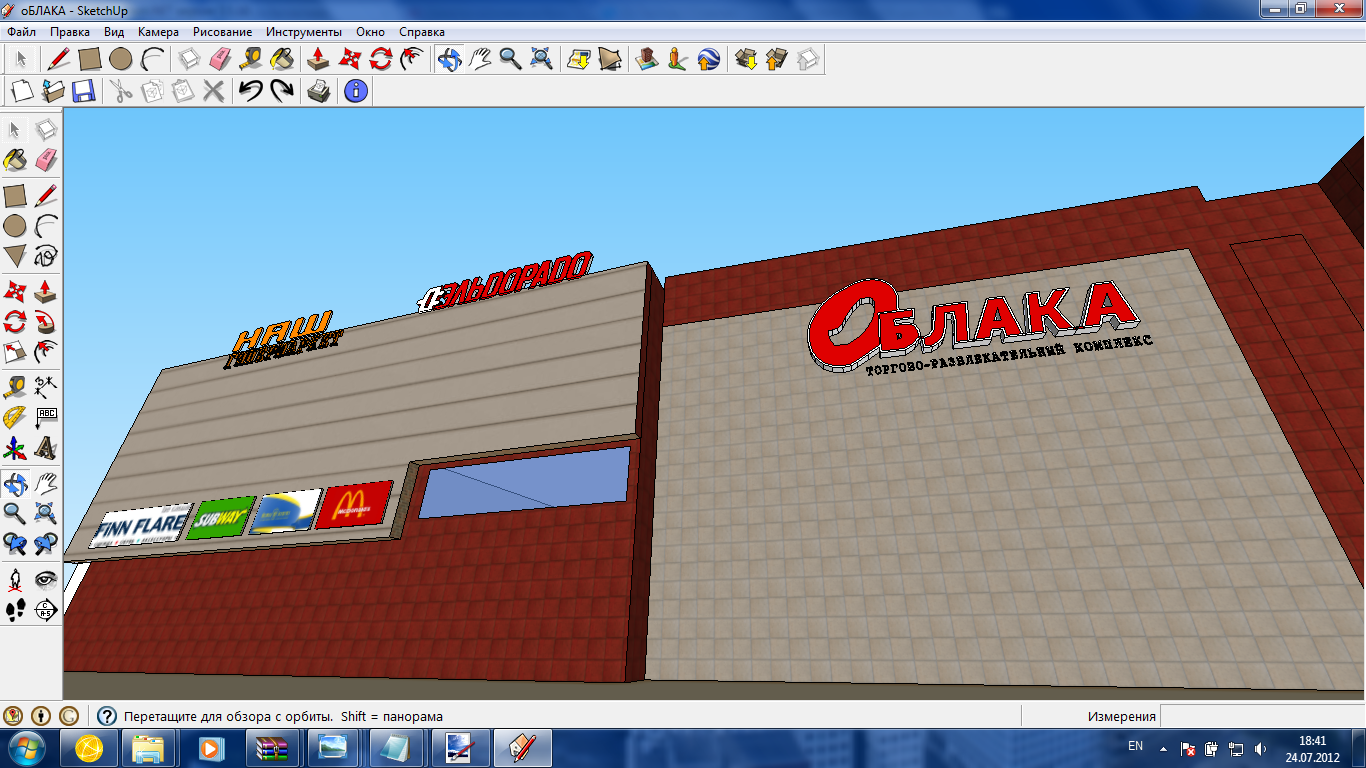The image size is (1366, 768).
Task: Click the geo-location status bar icon
Action: tap(13, 716)
